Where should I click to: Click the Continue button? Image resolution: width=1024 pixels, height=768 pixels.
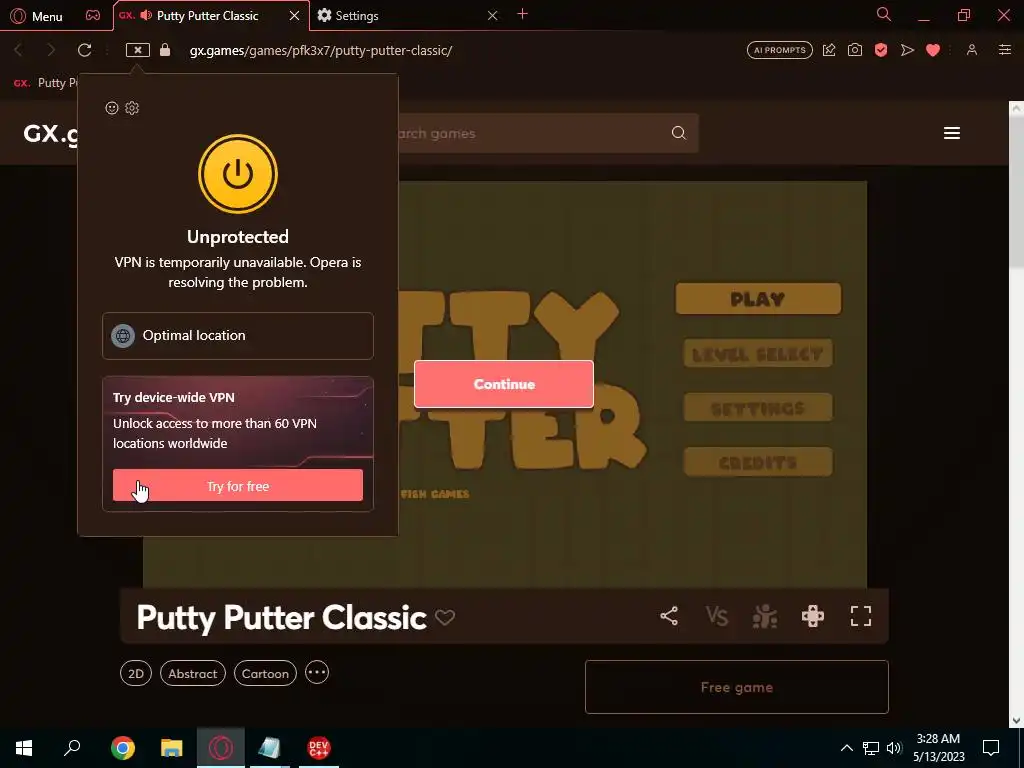pos(504,384)
